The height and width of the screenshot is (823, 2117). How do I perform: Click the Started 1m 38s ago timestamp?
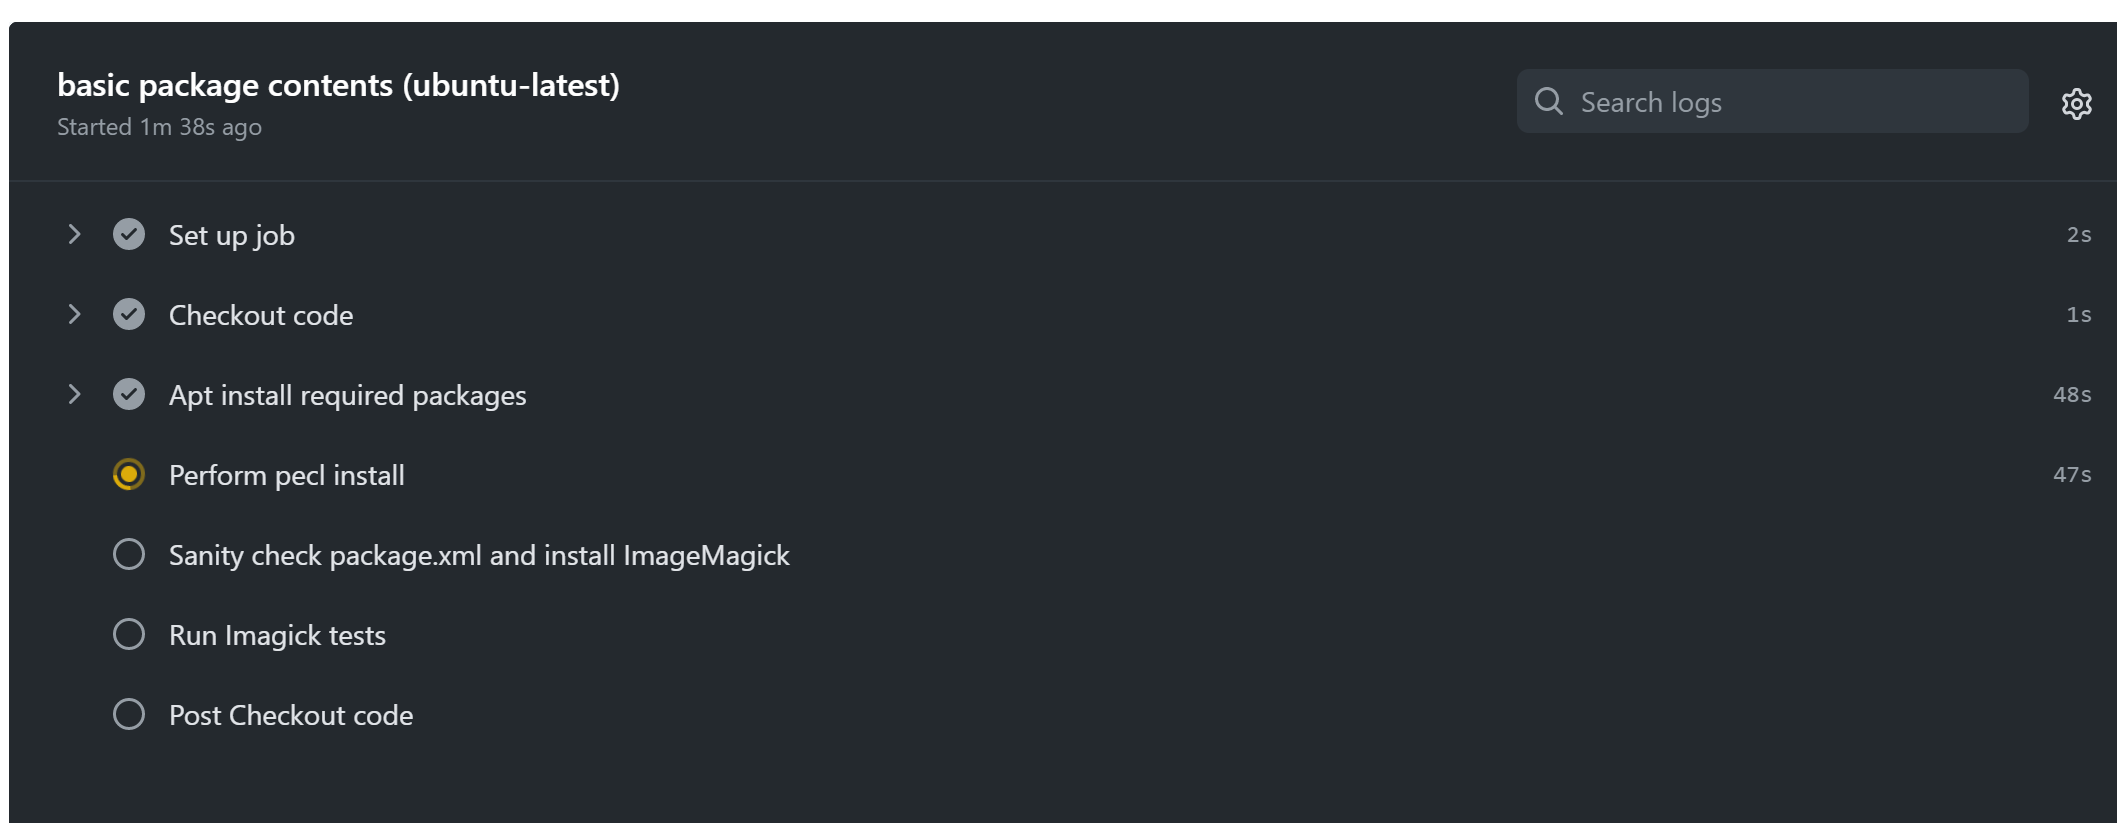(159, 126)
